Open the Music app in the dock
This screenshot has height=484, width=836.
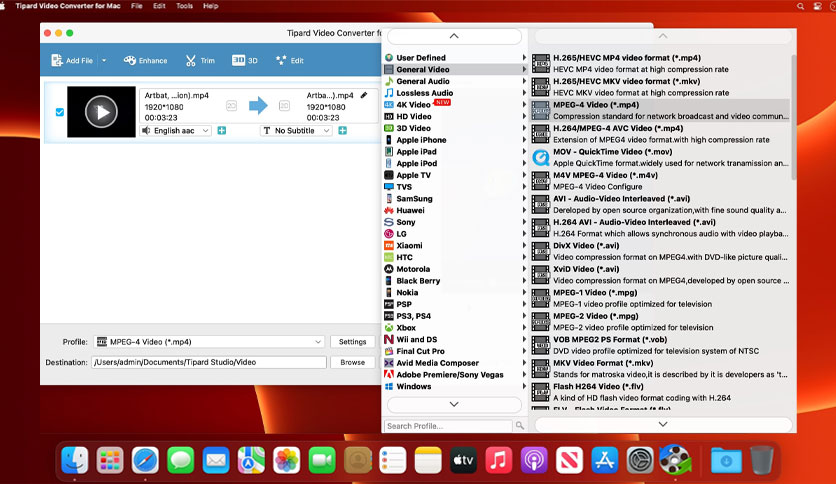point(499,460)
